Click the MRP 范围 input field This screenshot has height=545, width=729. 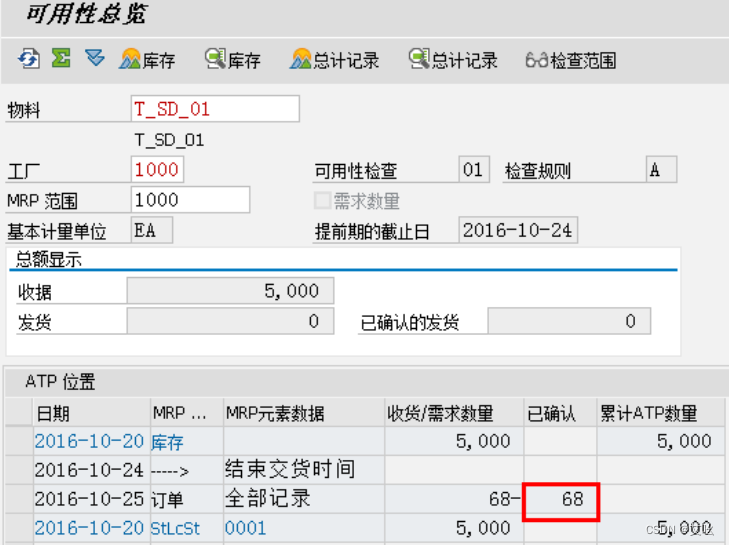(190, 200)
